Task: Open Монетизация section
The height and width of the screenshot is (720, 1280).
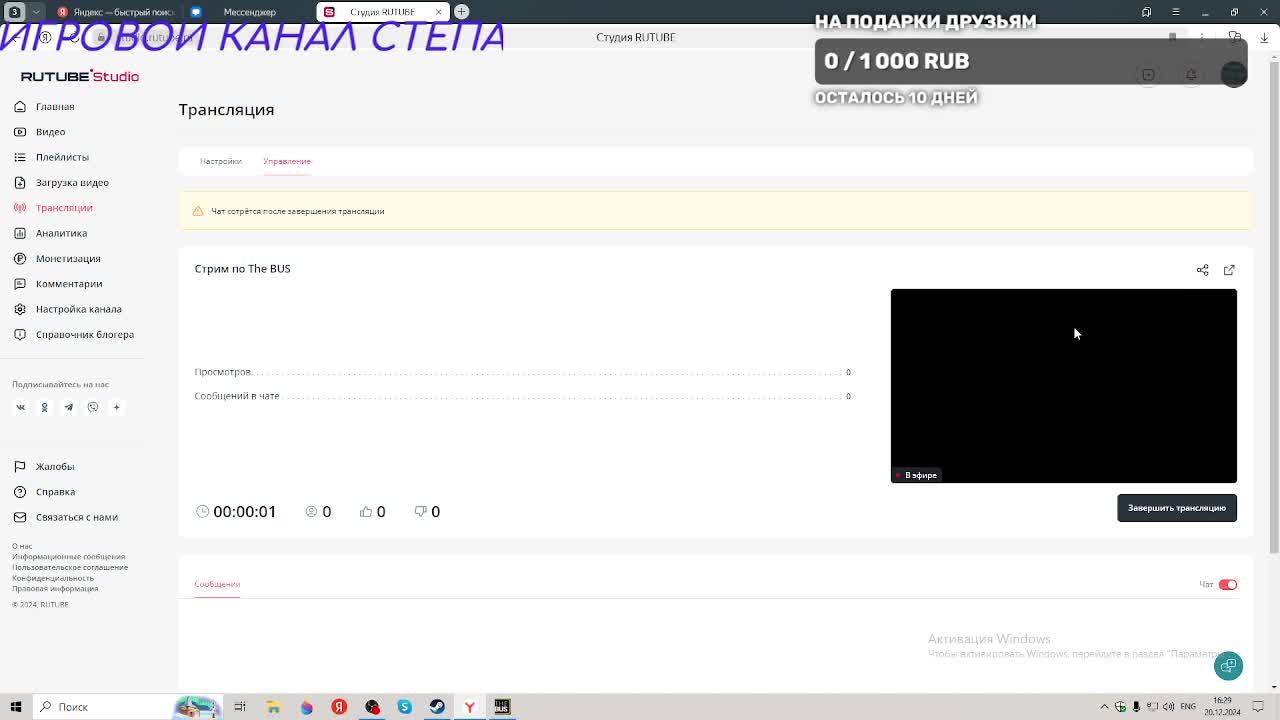Action: click(x=68, y=258)
